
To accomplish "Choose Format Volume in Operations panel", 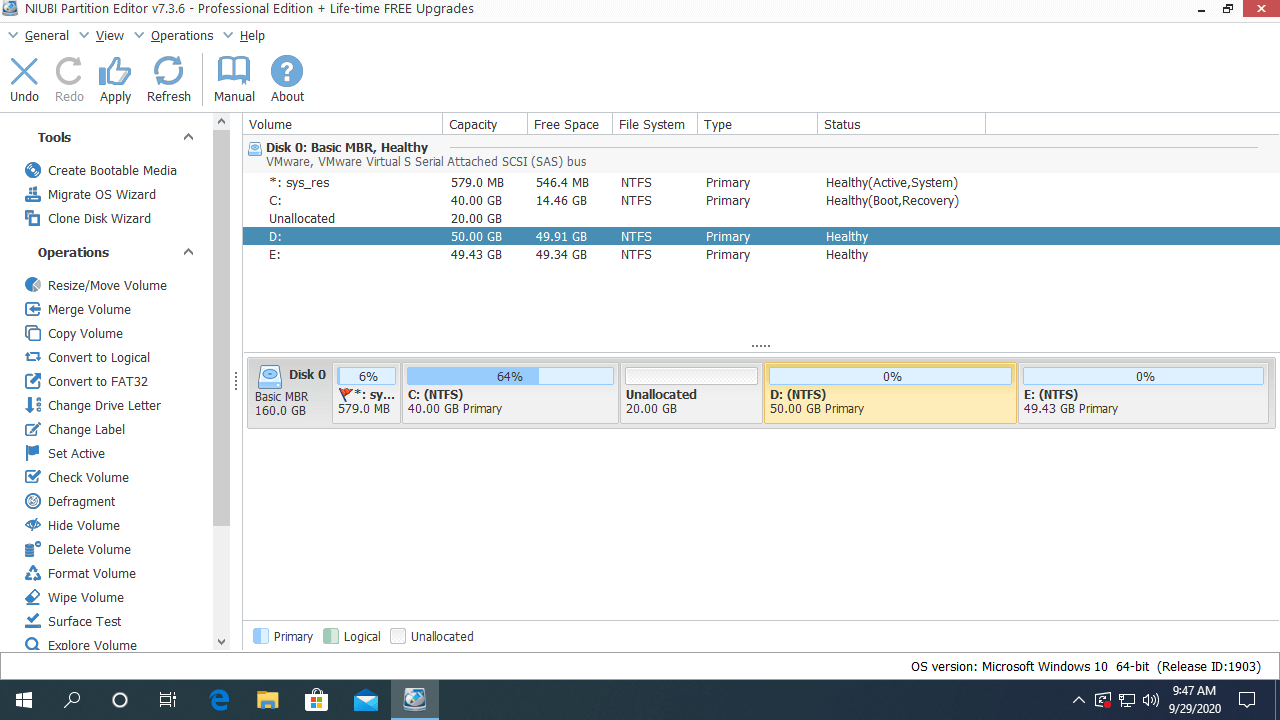I will [x=91, y=573].
